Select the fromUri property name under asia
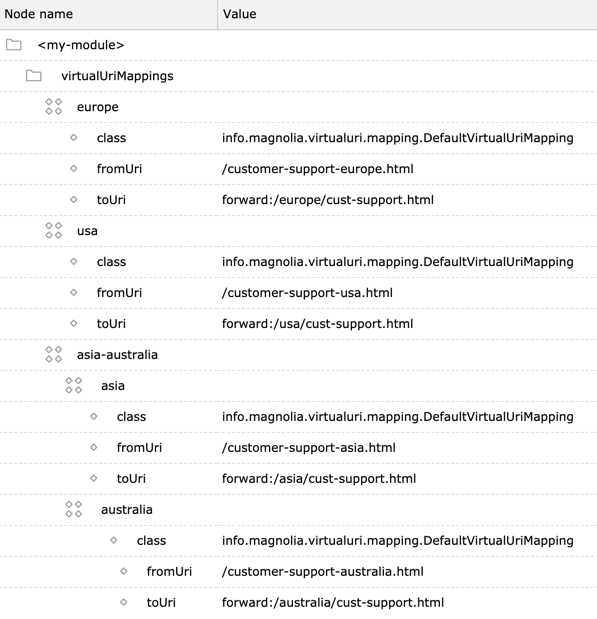Image resolution: width=597 pixels, height=619 pixels. coord(139,448)
